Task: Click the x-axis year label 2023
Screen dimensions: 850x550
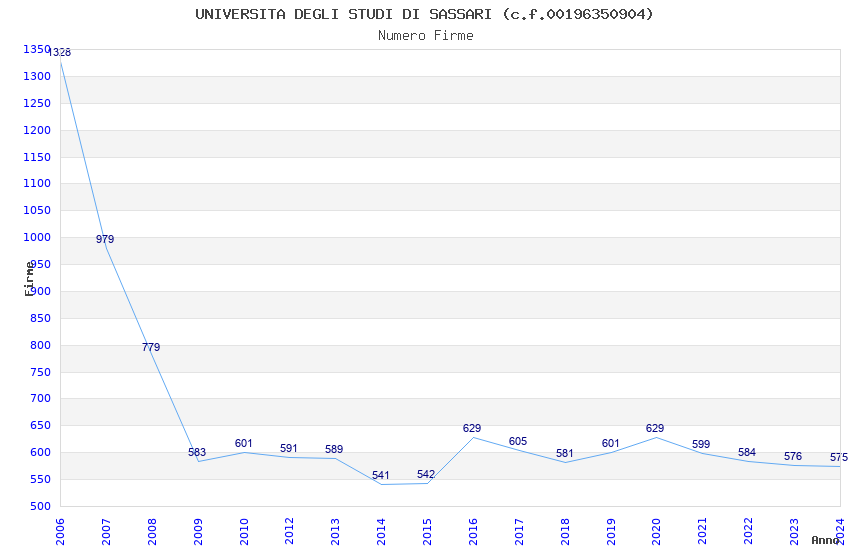Action: (x=795, y=532)
